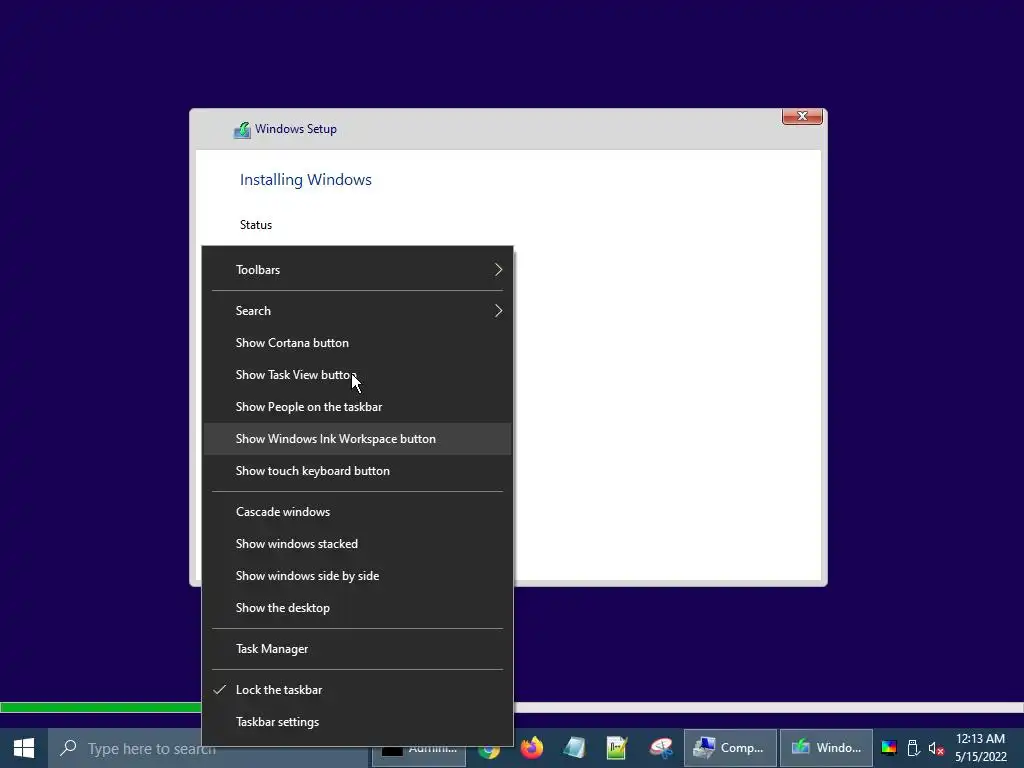Close the Windows Setup dialog
This screenshot has width=1024, height=768.
(x=802, y=116)
